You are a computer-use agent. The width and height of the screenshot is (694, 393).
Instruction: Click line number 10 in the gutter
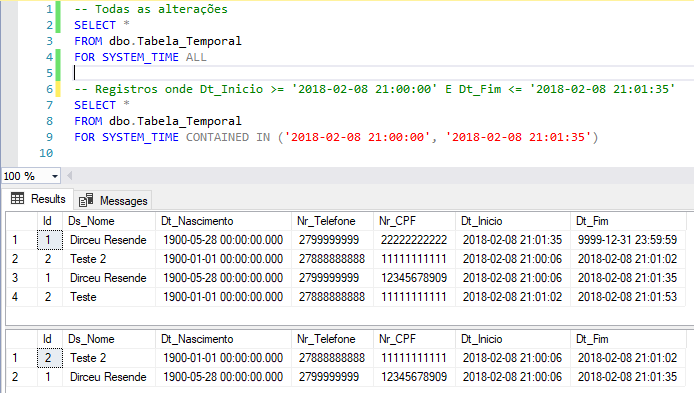click(46, 153)
